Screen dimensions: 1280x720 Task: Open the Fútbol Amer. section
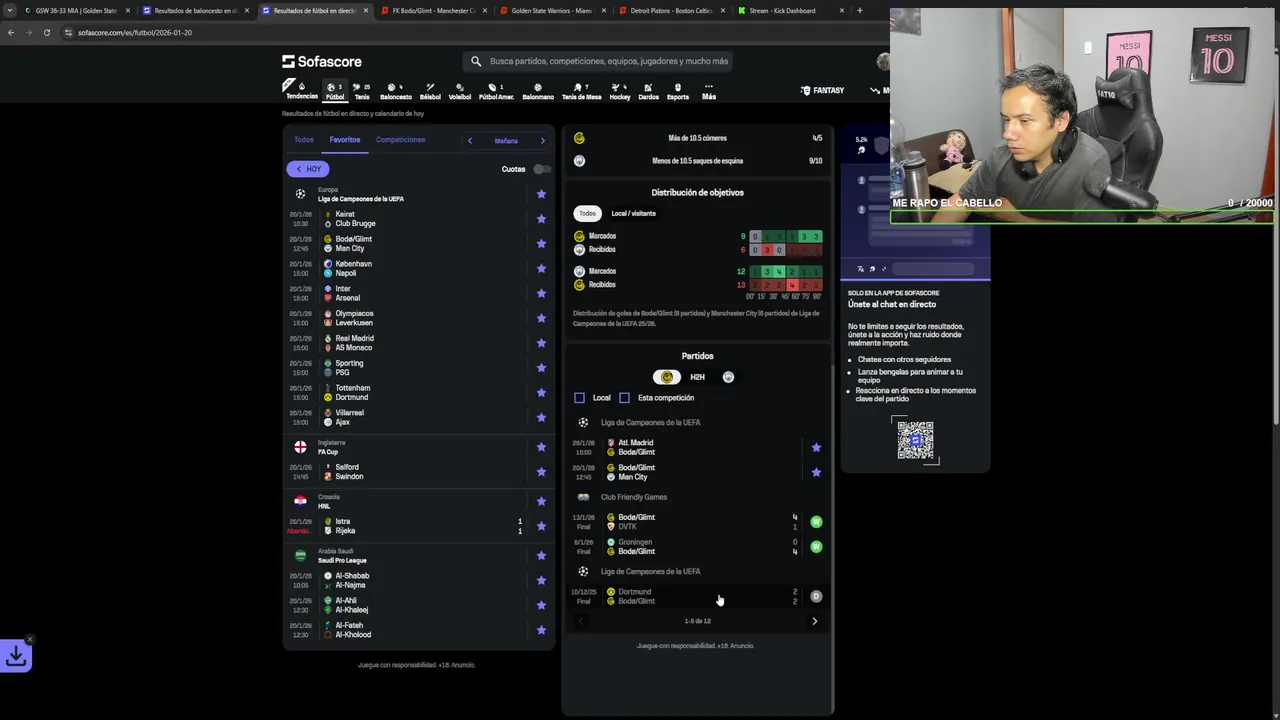[x=496, y=90]
